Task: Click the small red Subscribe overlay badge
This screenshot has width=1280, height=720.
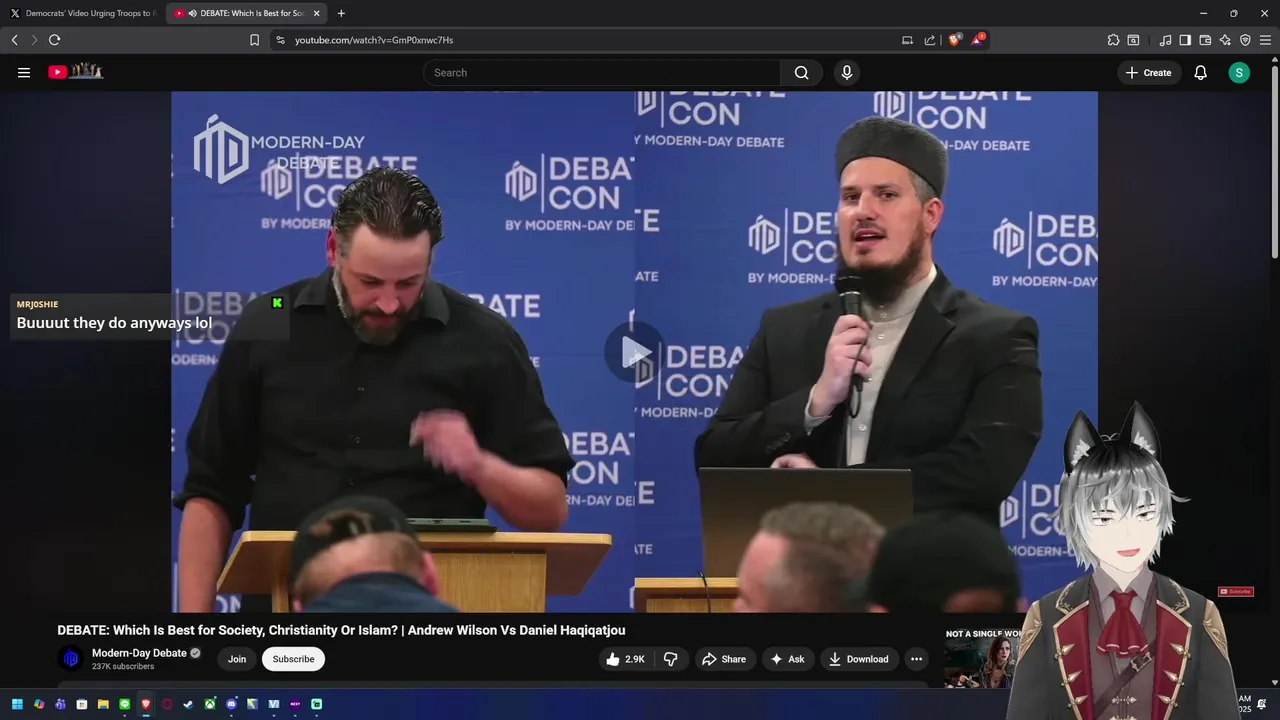Action: [1236, 592]
